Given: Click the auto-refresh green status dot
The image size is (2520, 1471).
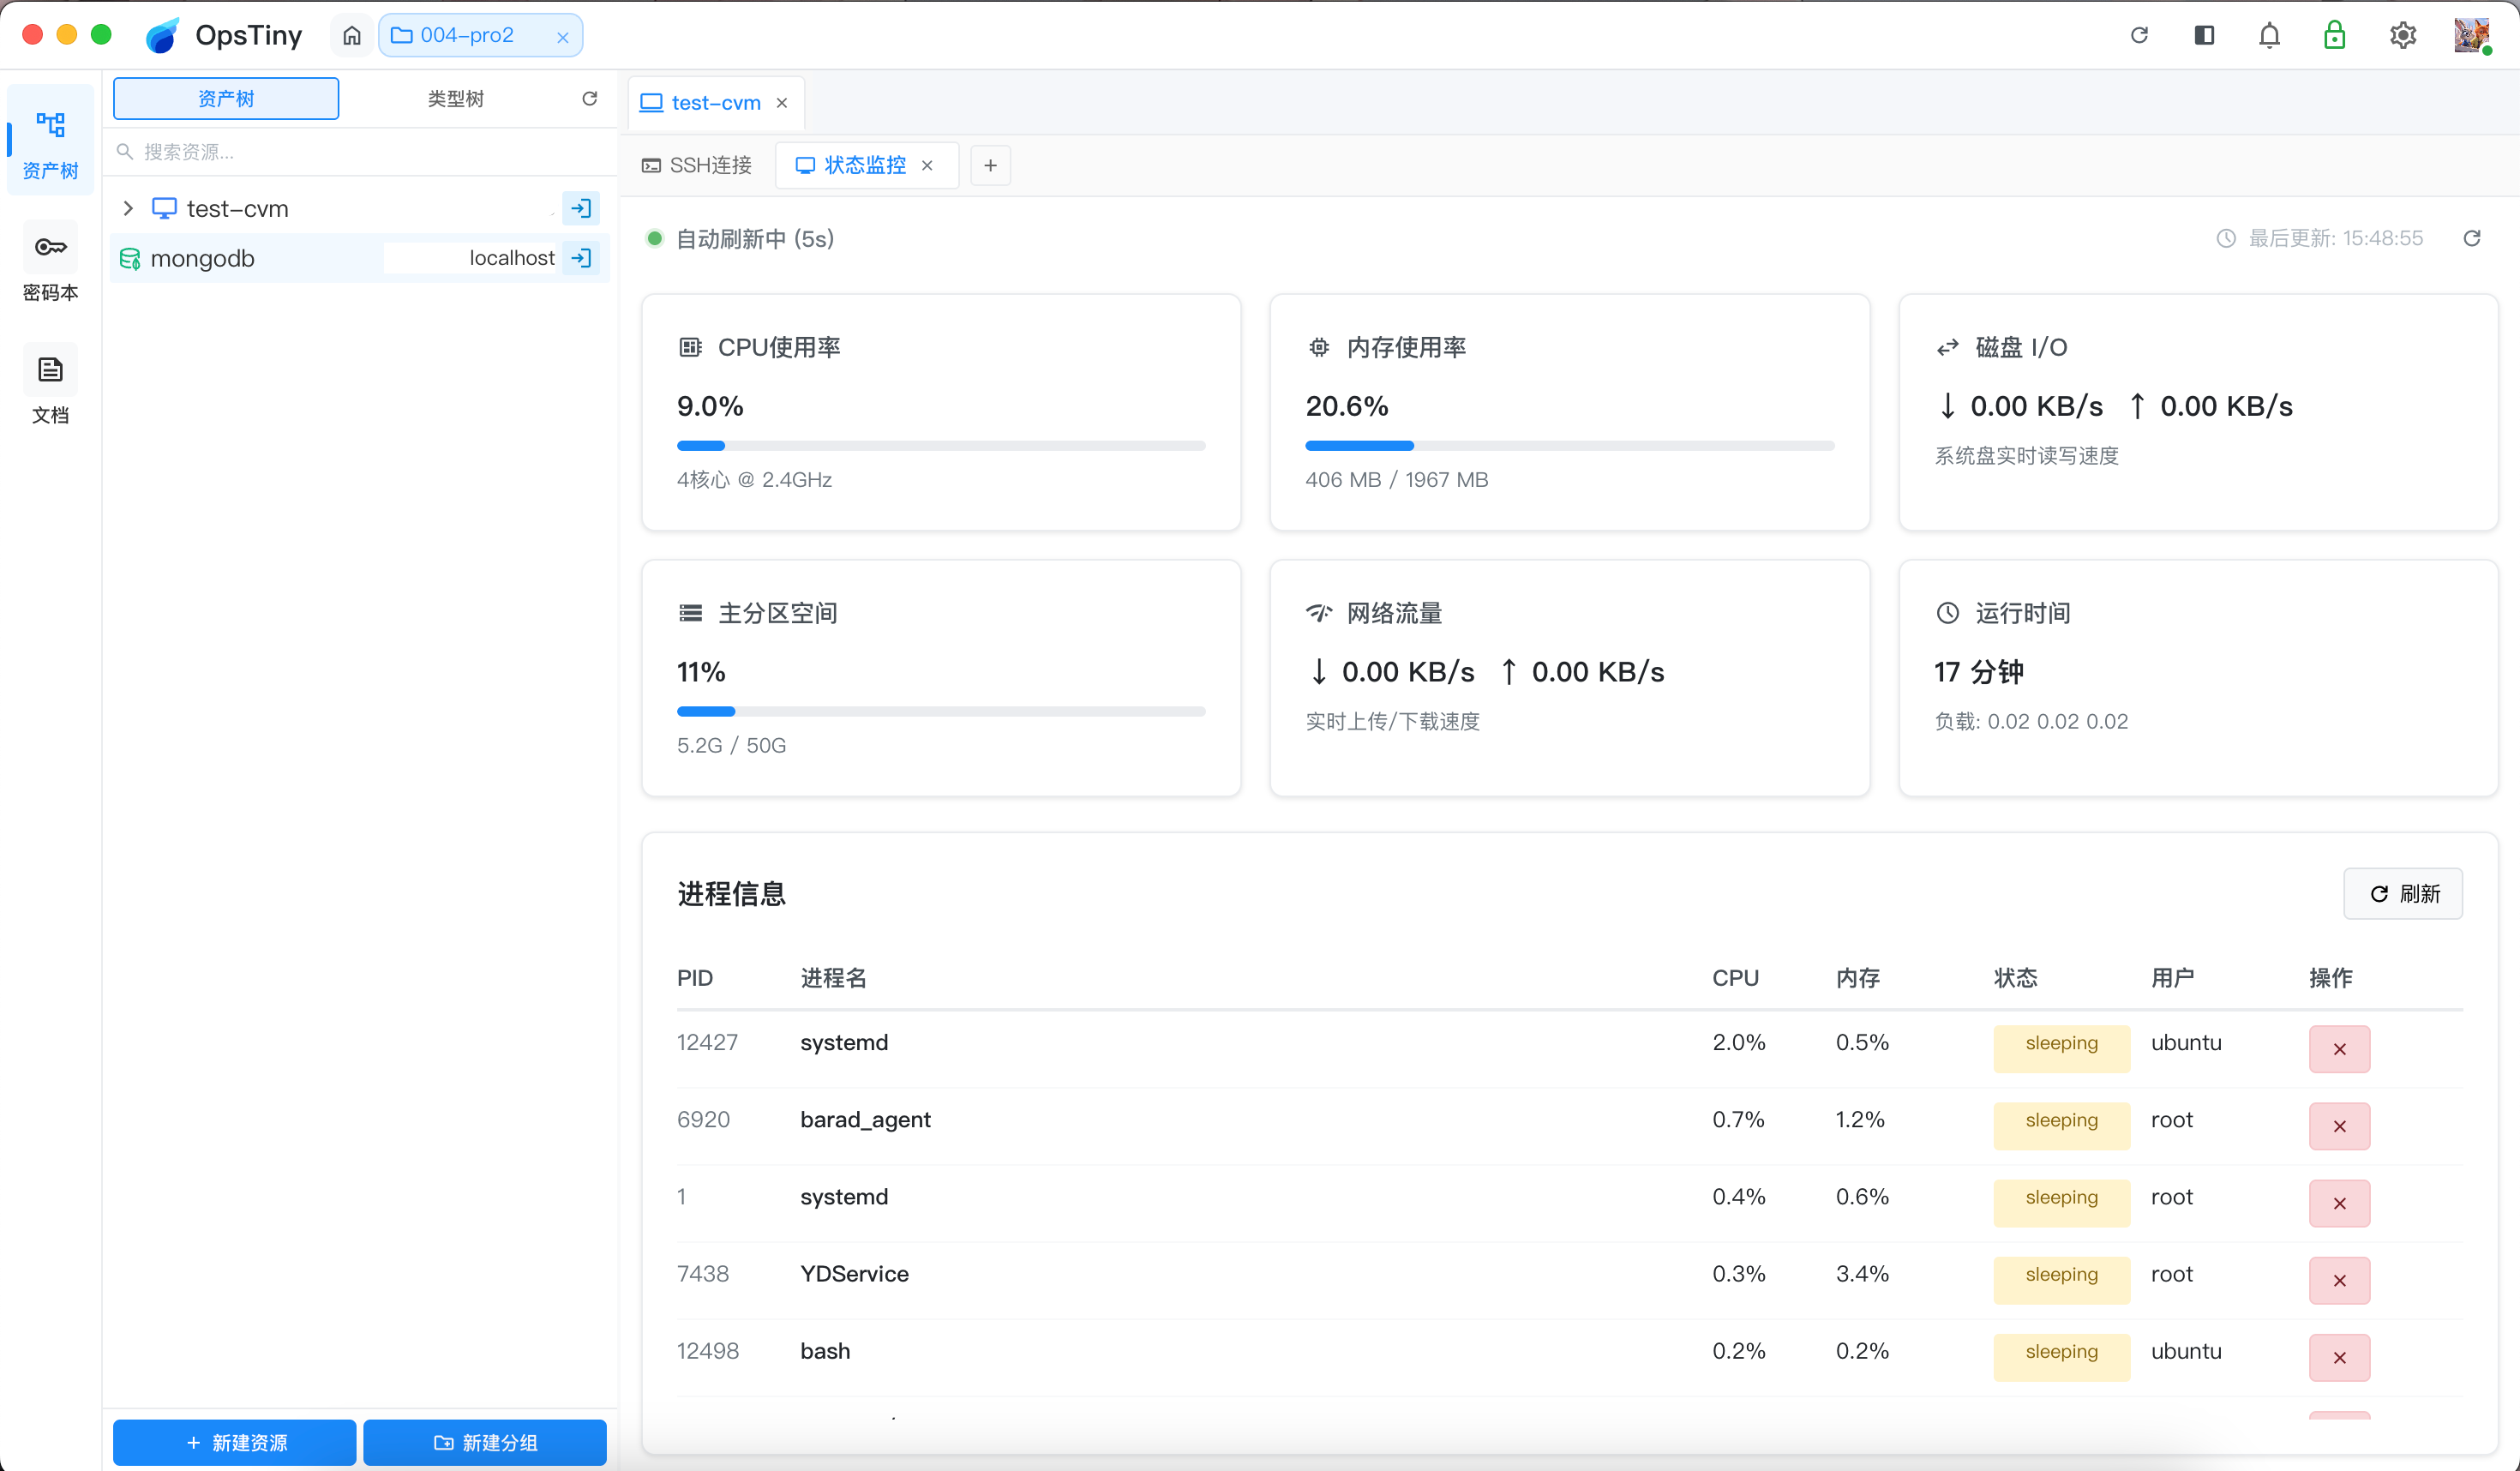Looking at the screenshot, I should [x=654, y=238].
